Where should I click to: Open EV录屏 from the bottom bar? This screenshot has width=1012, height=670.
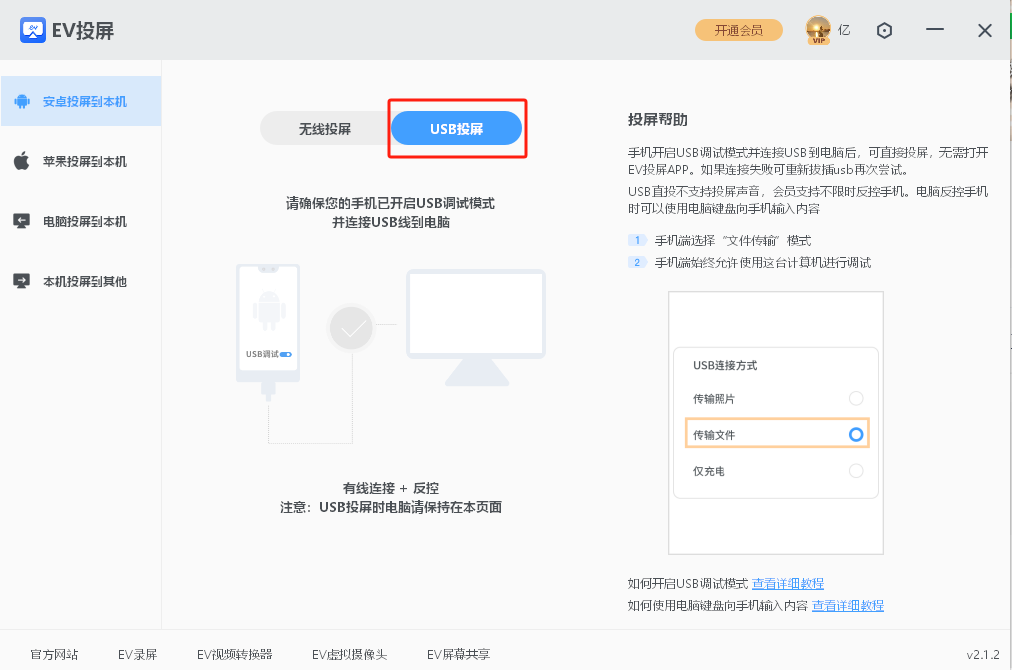point(137,653)
